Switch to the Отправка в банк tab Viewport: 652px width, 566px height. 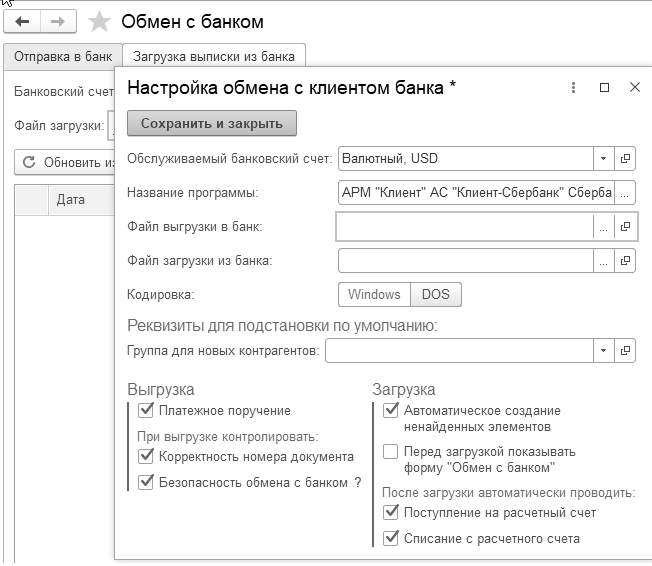click(x=61, y=56)
